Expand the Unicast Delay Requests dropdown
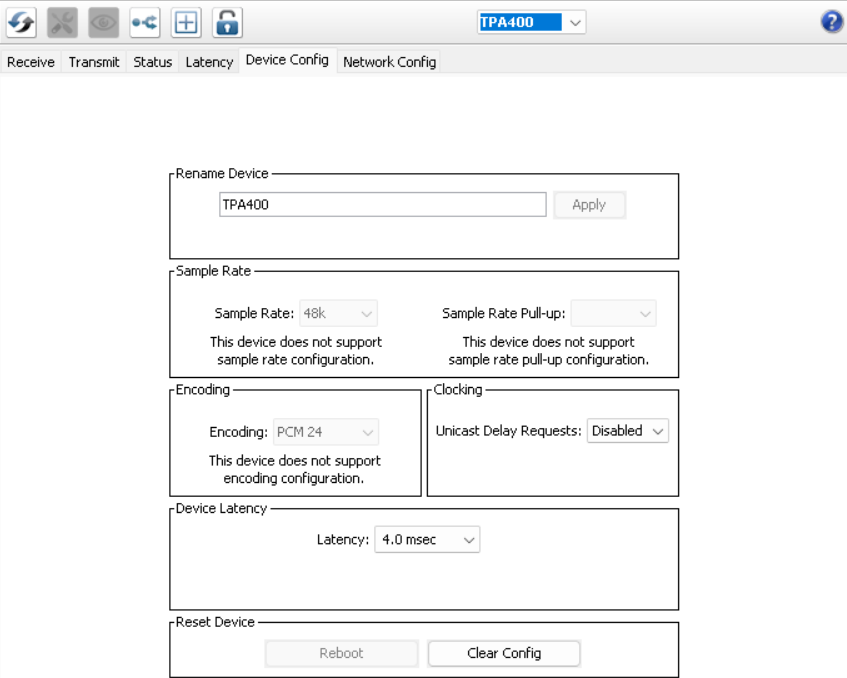Image resolution: width=847 pixels, height=678 pixels. 627,431
